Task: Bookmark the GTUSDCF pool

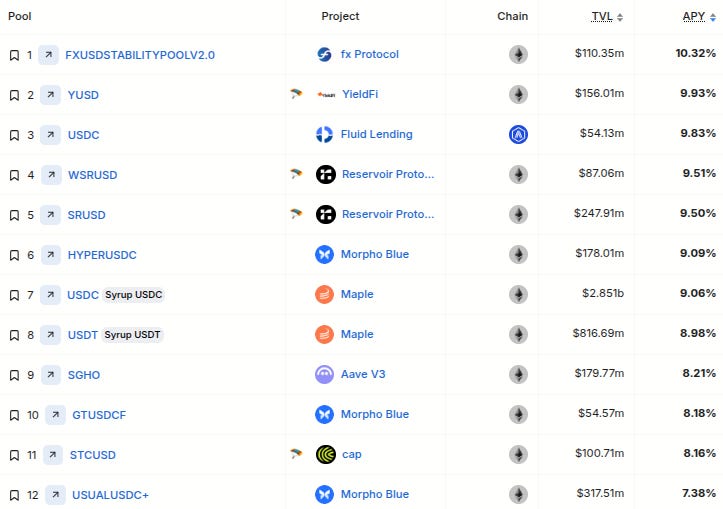Action: click(14, 415)
